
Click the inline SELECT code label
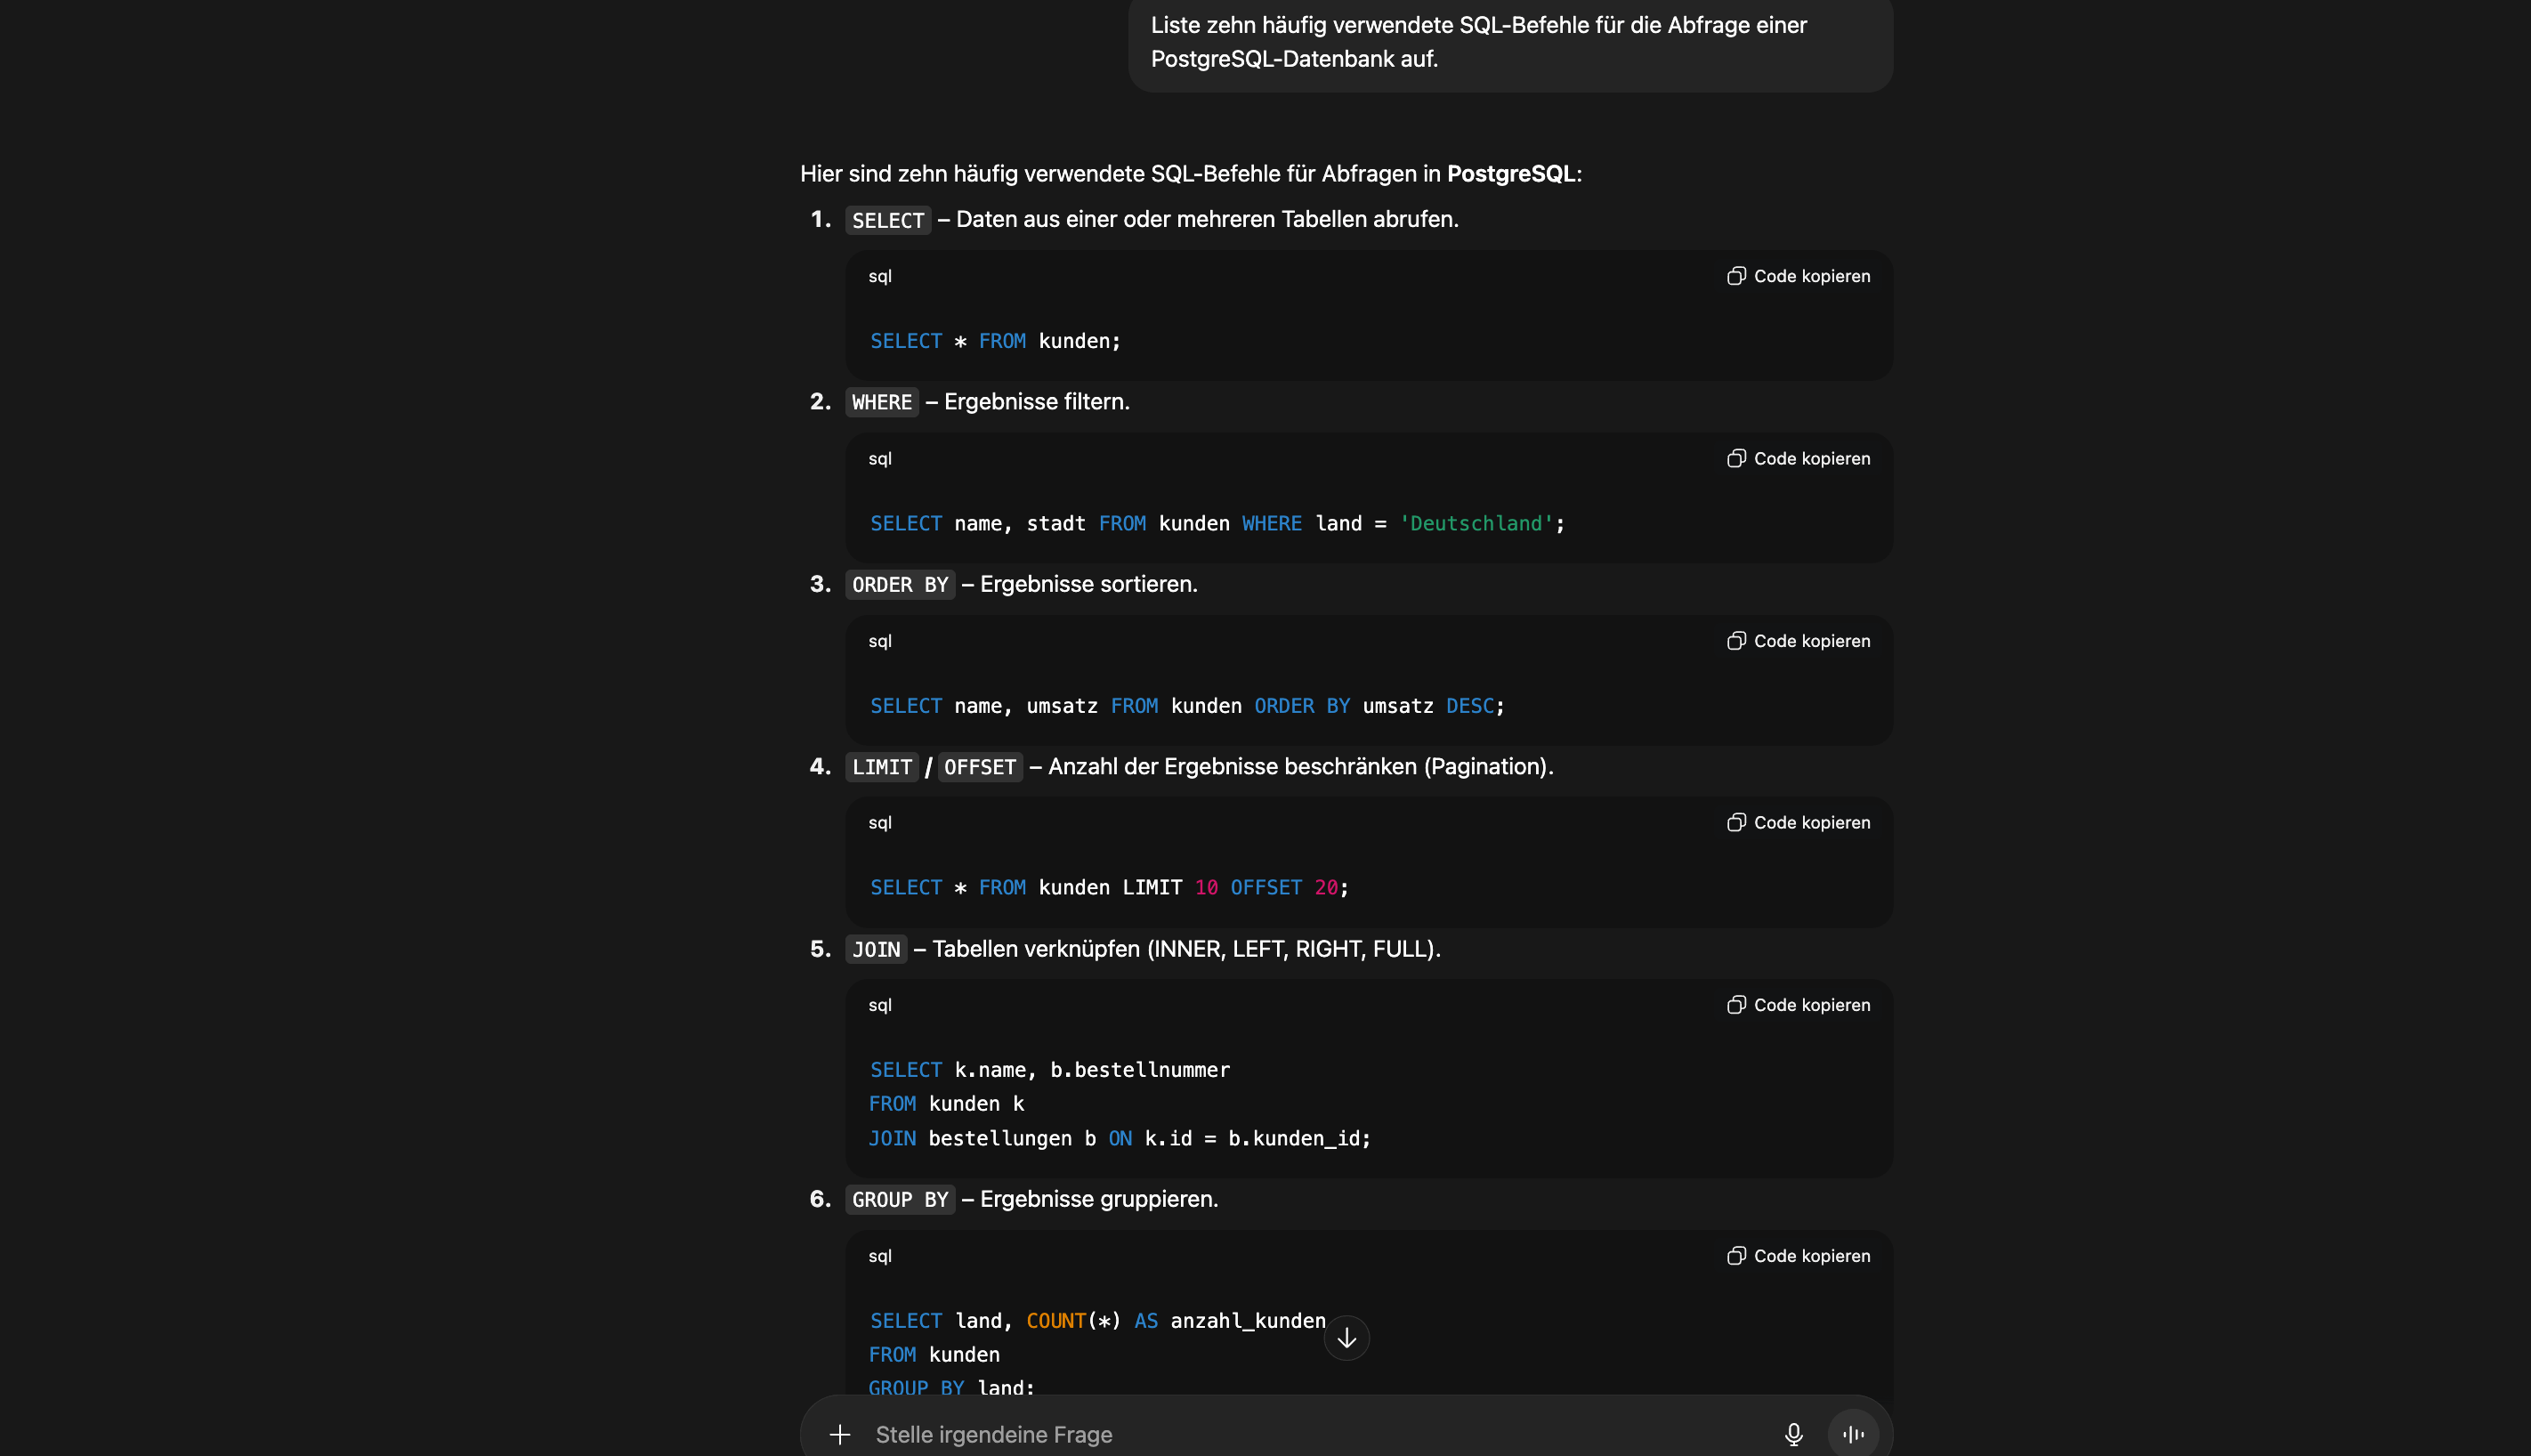click(888, 220)
